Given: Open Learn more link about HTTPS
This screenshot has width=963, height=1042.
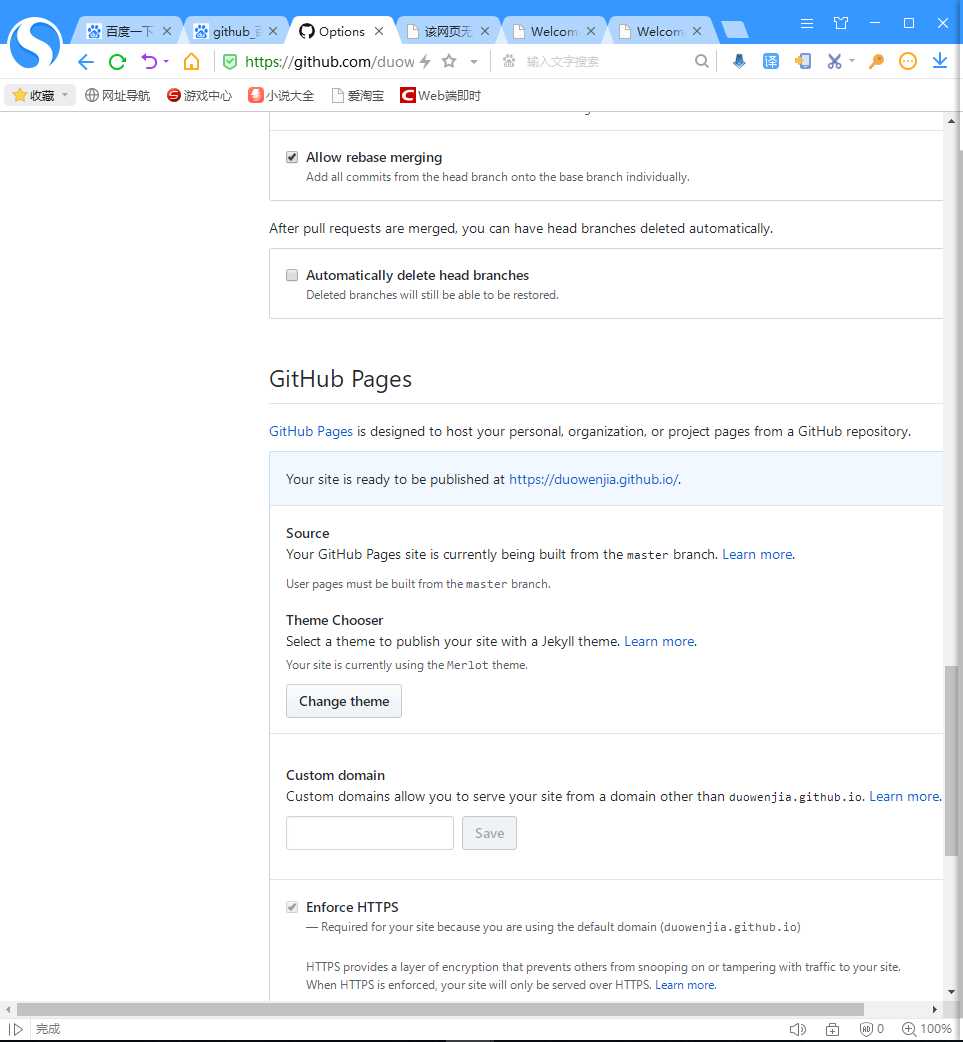Looking at the screenshot, I should click(685, 985).
